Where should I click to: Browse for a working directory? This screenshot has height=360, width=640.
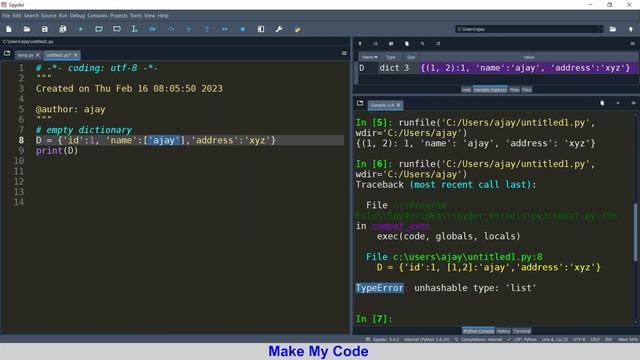(x=613, y=29)
